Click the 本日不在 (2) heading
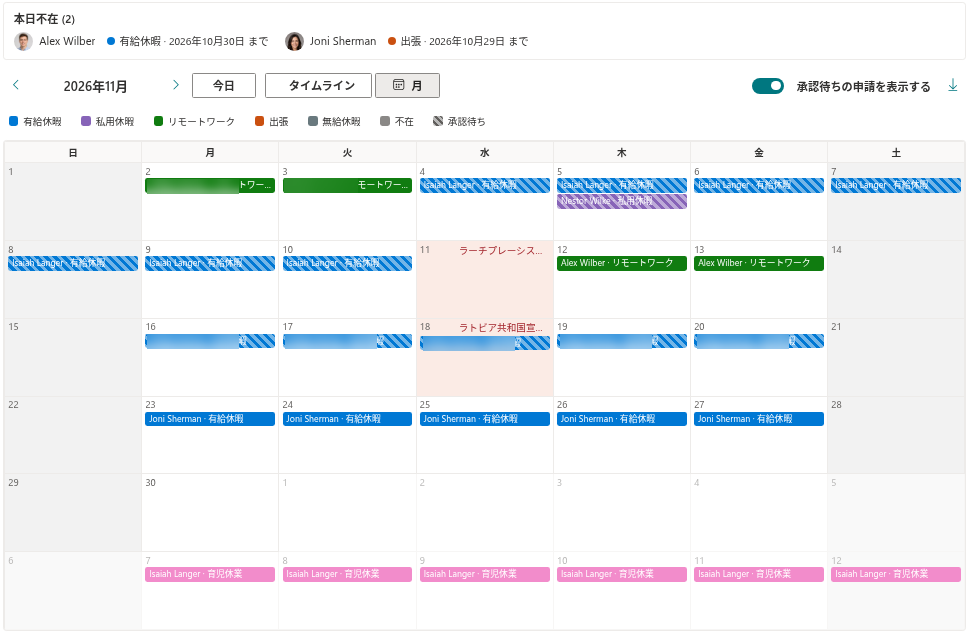This screenshot has height=633, width=975. tap(44, 19)
